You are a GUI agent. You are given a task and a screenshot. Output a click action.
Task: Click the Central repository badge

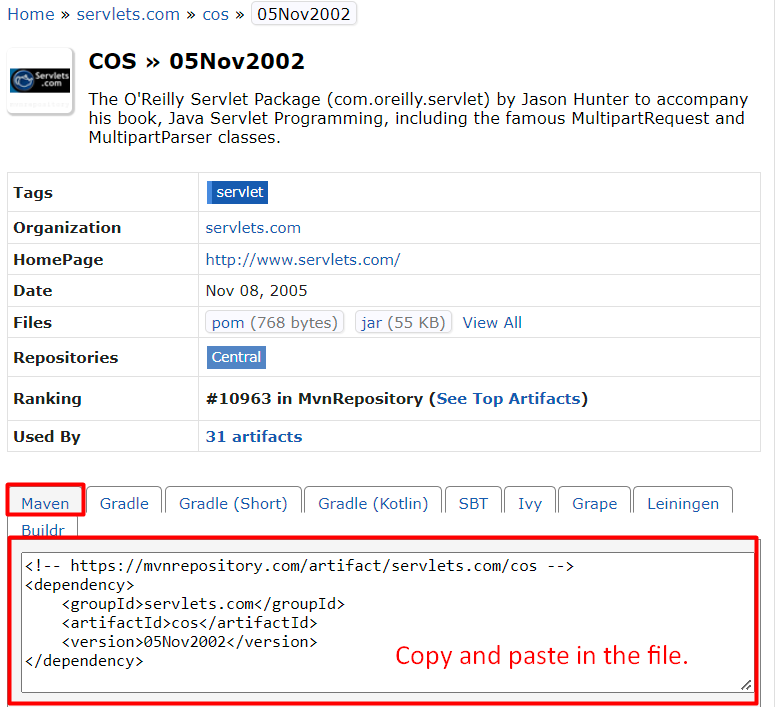(236, 357)
